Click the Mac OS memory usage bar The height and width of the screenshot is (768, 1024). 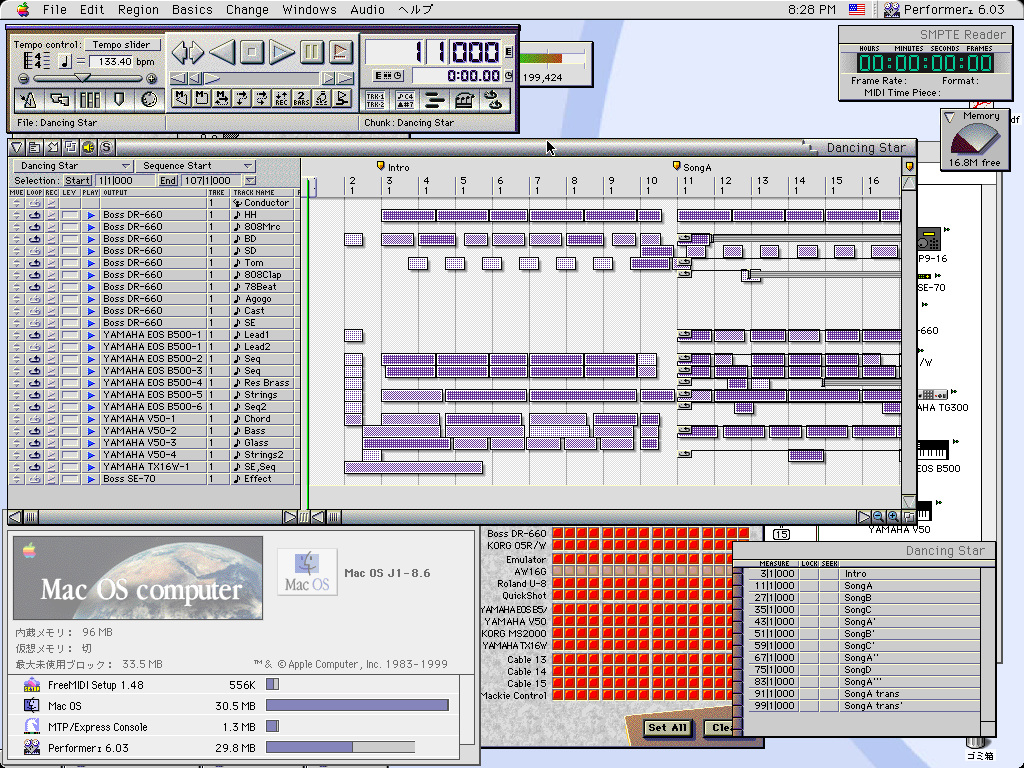coord(357,705)
